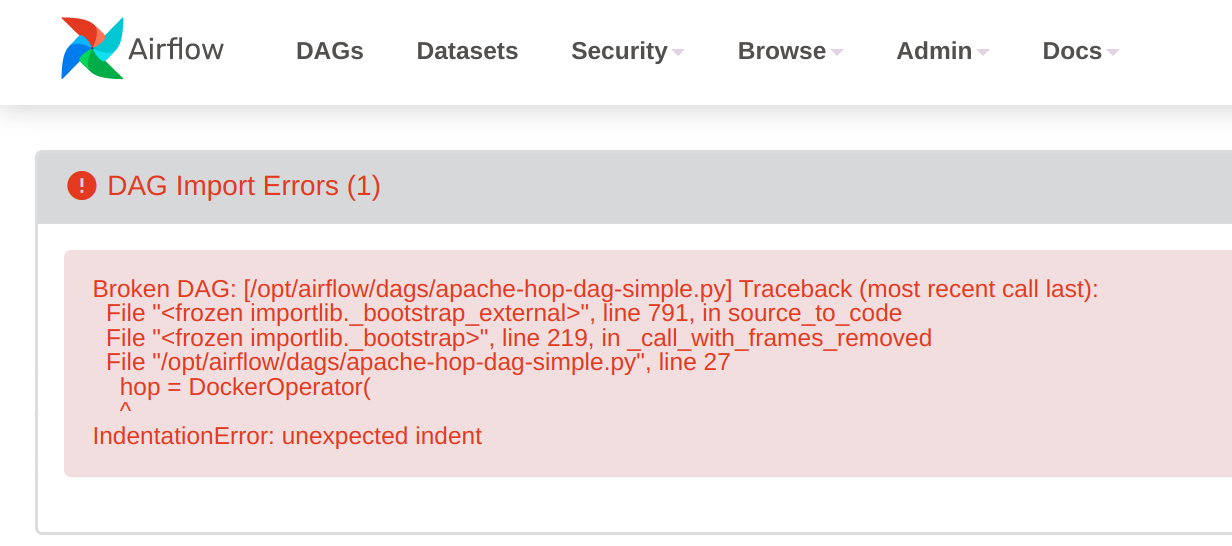
Task: Go to the Datasets page
Action: tap(467, 51)
